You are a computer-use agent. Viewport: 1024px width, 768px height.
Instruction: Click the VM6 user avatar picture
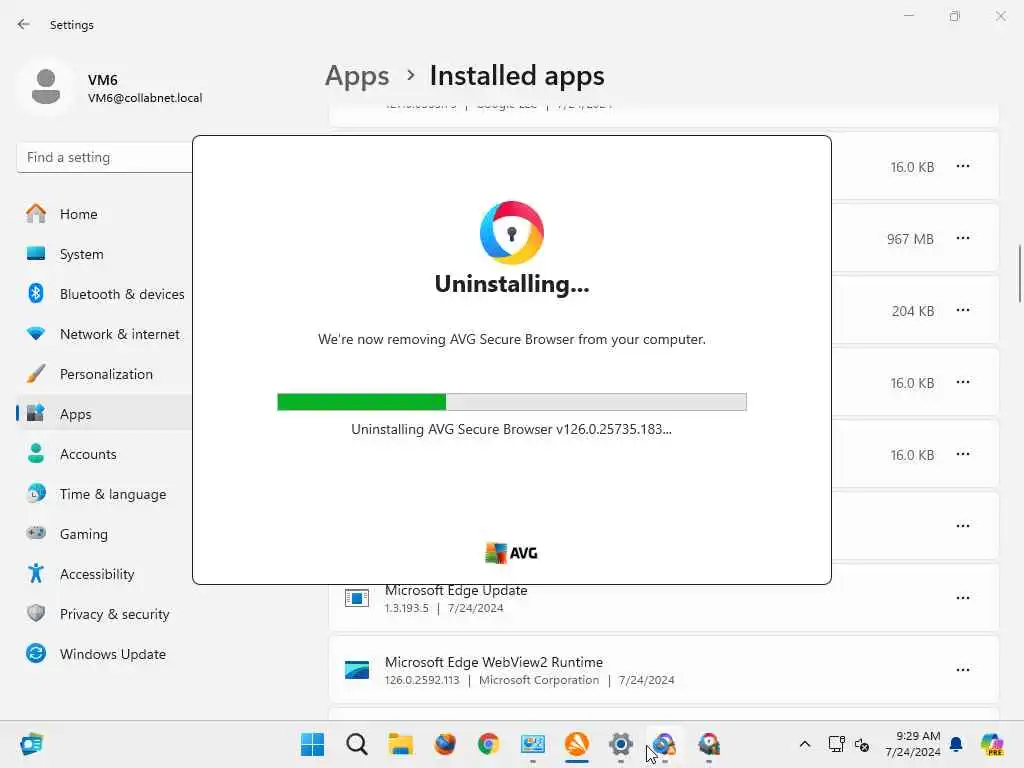[x=46, y=87]
